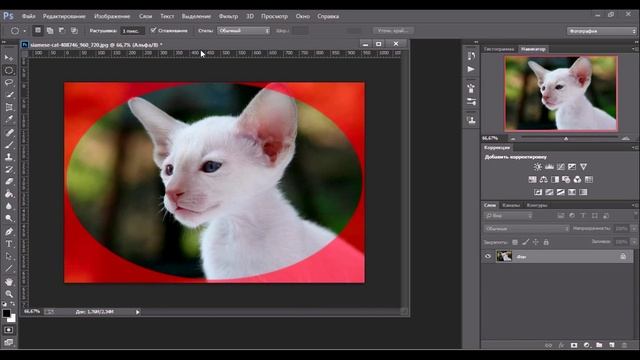Toggle lock position in Layers panel

click(536, 242)
